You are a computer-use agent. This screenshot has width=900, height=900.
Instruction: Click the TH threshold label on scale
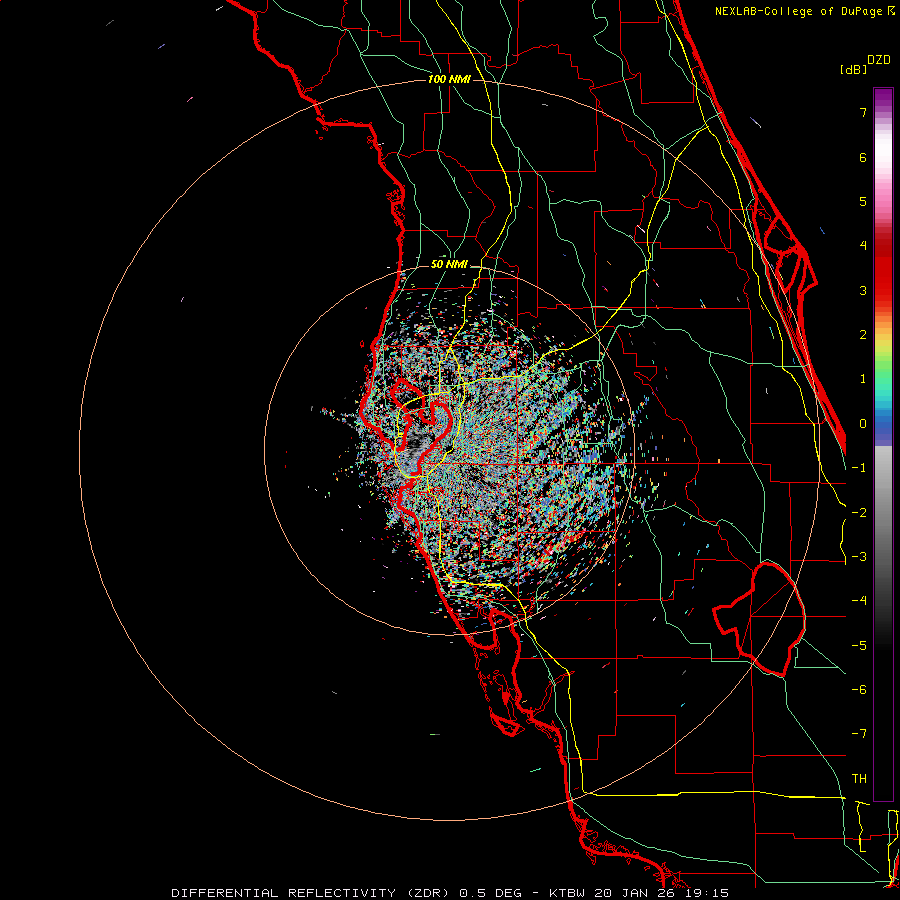tap(859, 779)
